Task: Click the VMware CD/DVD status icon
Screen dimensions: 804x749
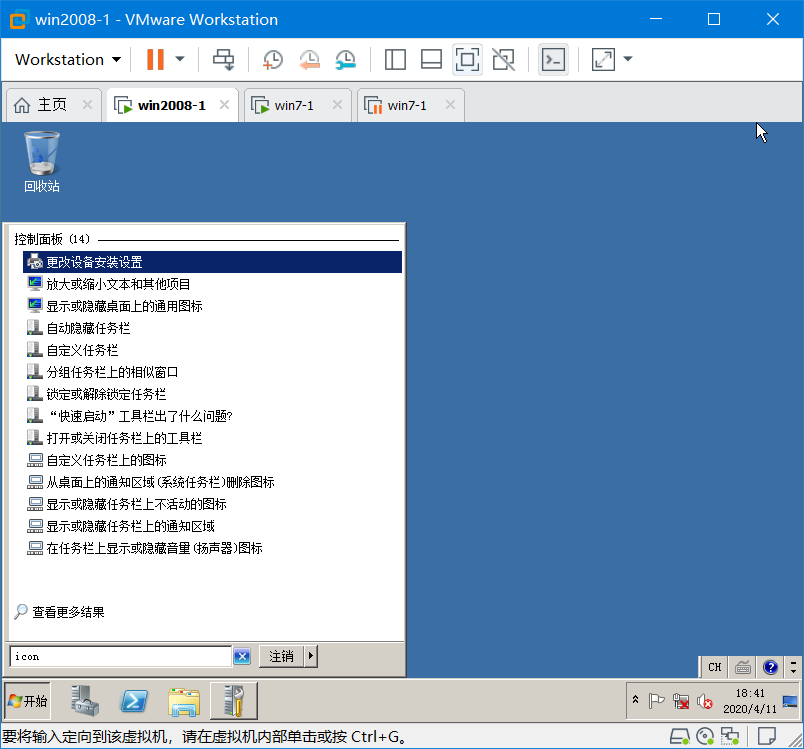Action: click(x=705, y=737)
